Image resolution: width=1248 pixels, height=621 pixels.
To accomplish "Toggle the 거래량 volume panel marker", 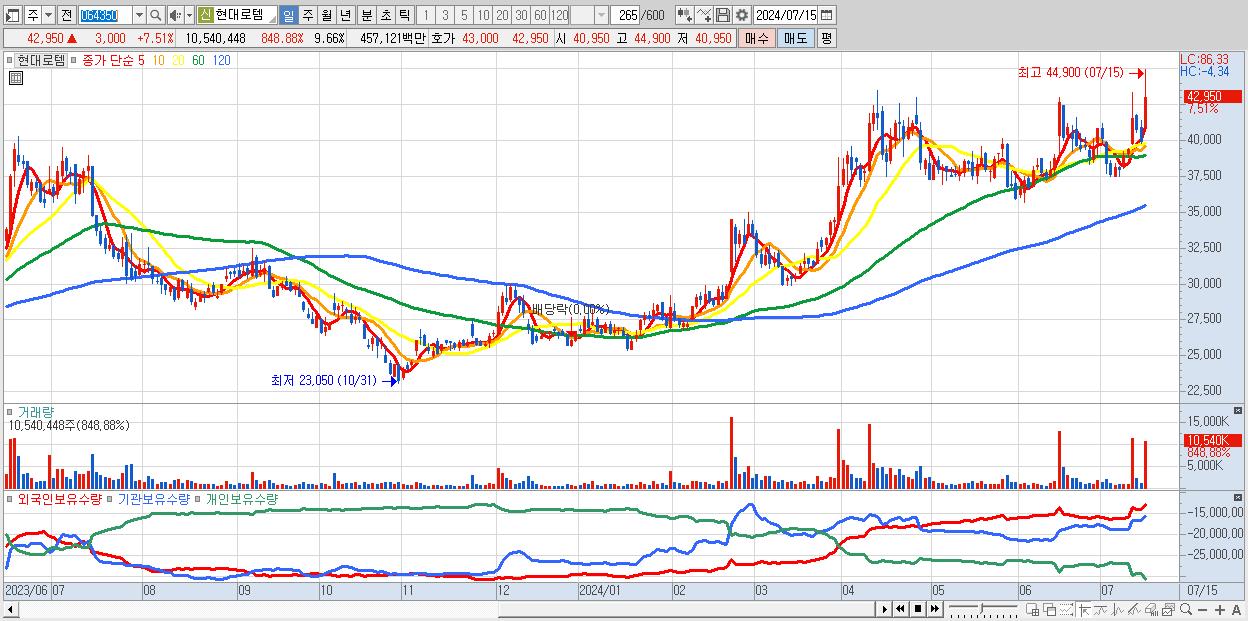I will (10, 412).
